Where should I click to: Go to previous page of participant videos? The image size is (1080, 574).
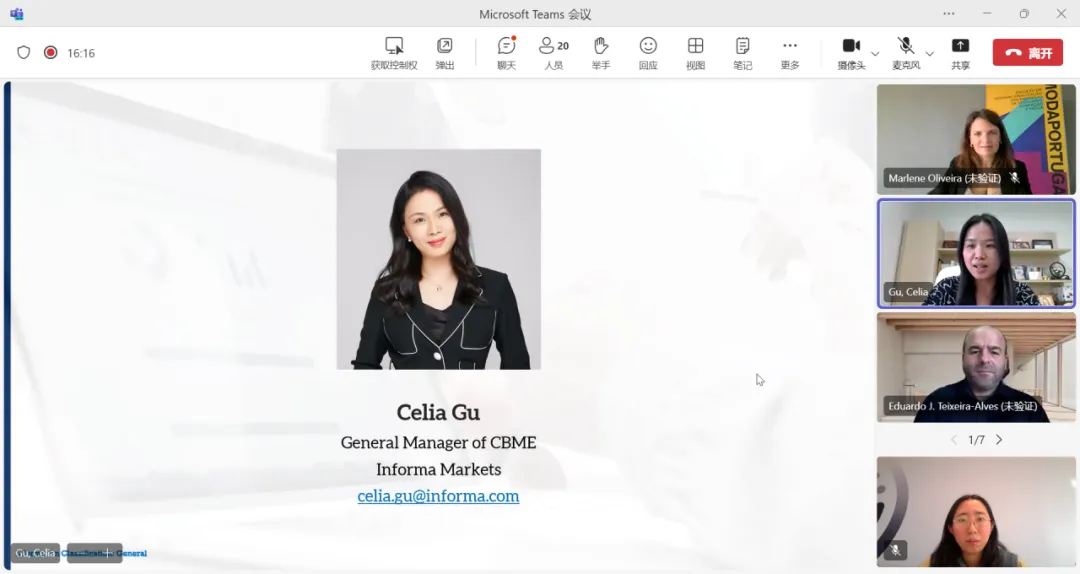953,440
